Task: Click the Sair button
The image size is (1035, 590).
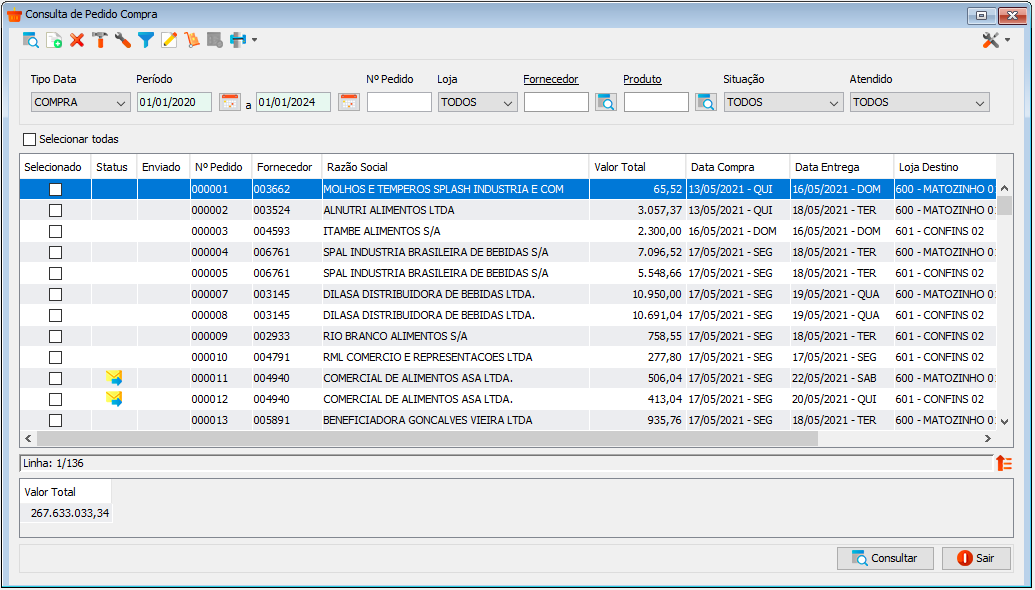Action: click(976, 558)
